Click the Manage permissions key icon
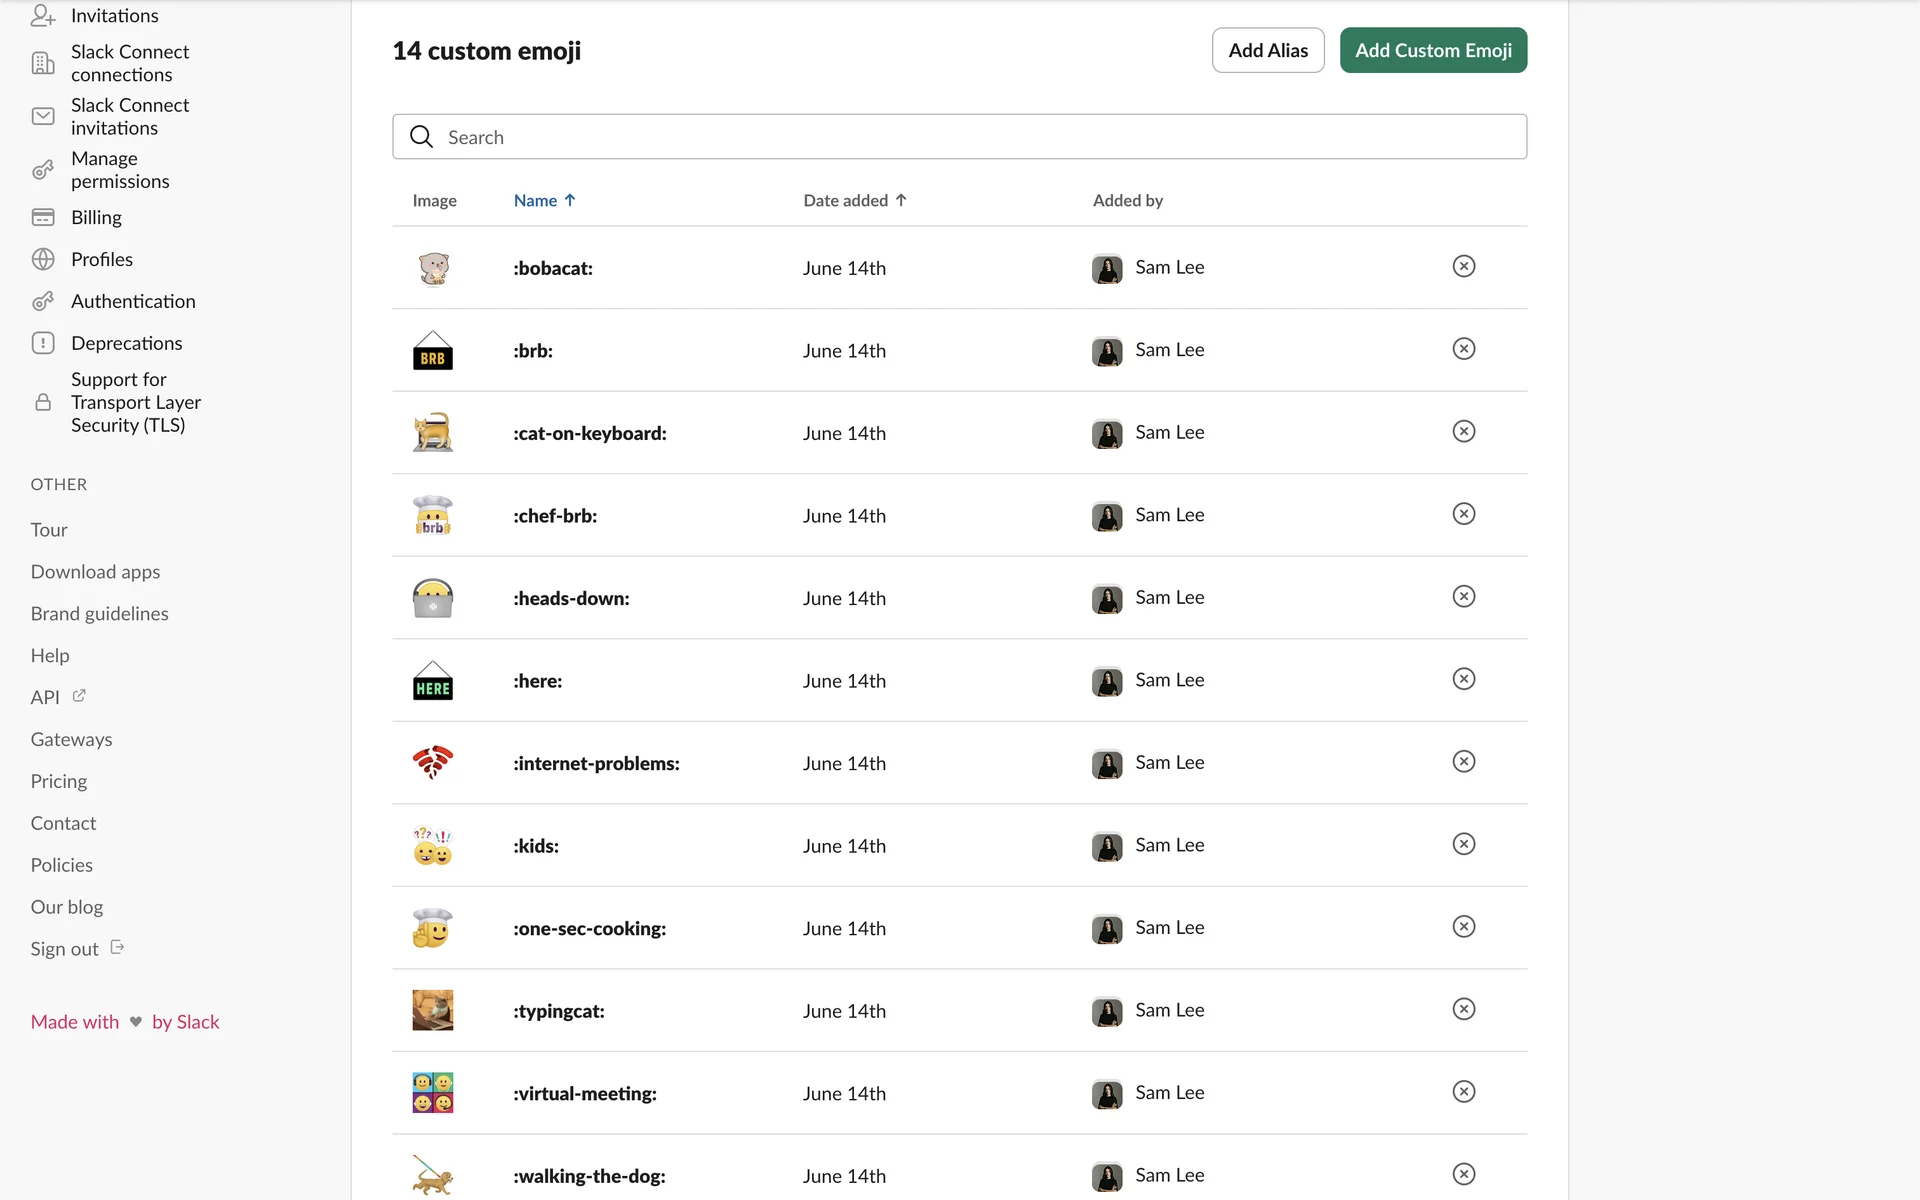This screenshot has width=1920, height=1200. pyautogui.click(x=43, y=170)
